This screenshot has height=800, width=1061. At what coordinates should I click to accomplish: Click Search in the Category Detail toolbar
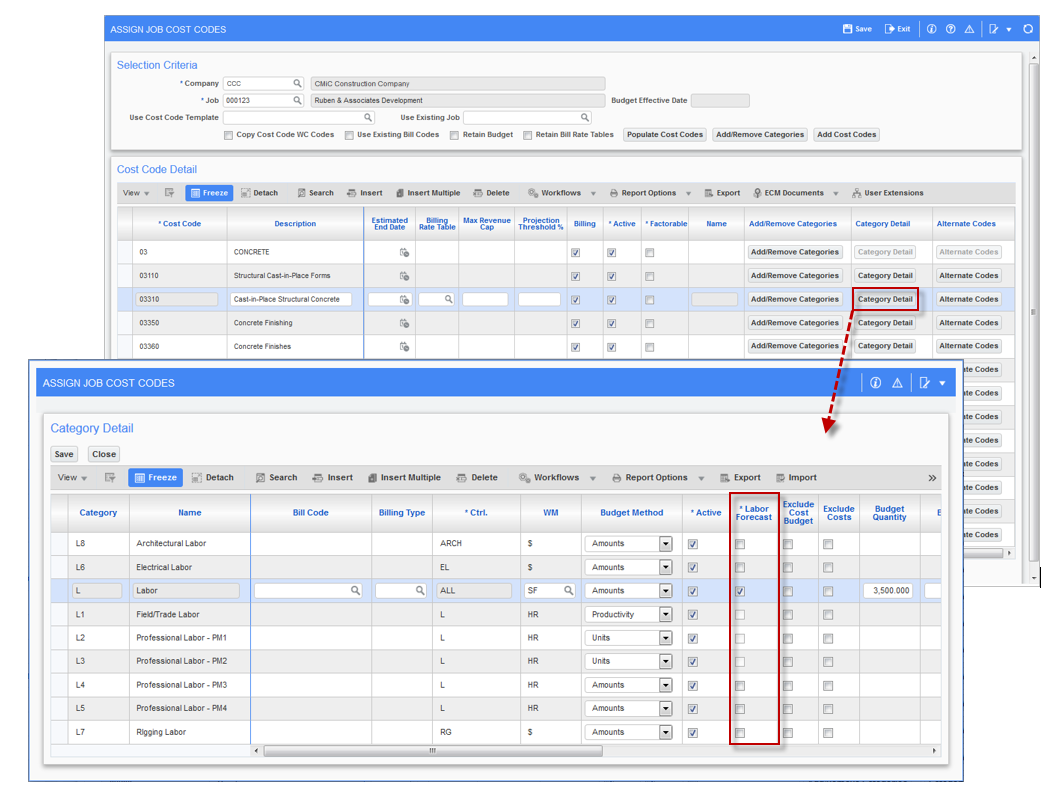click(276, 478)
